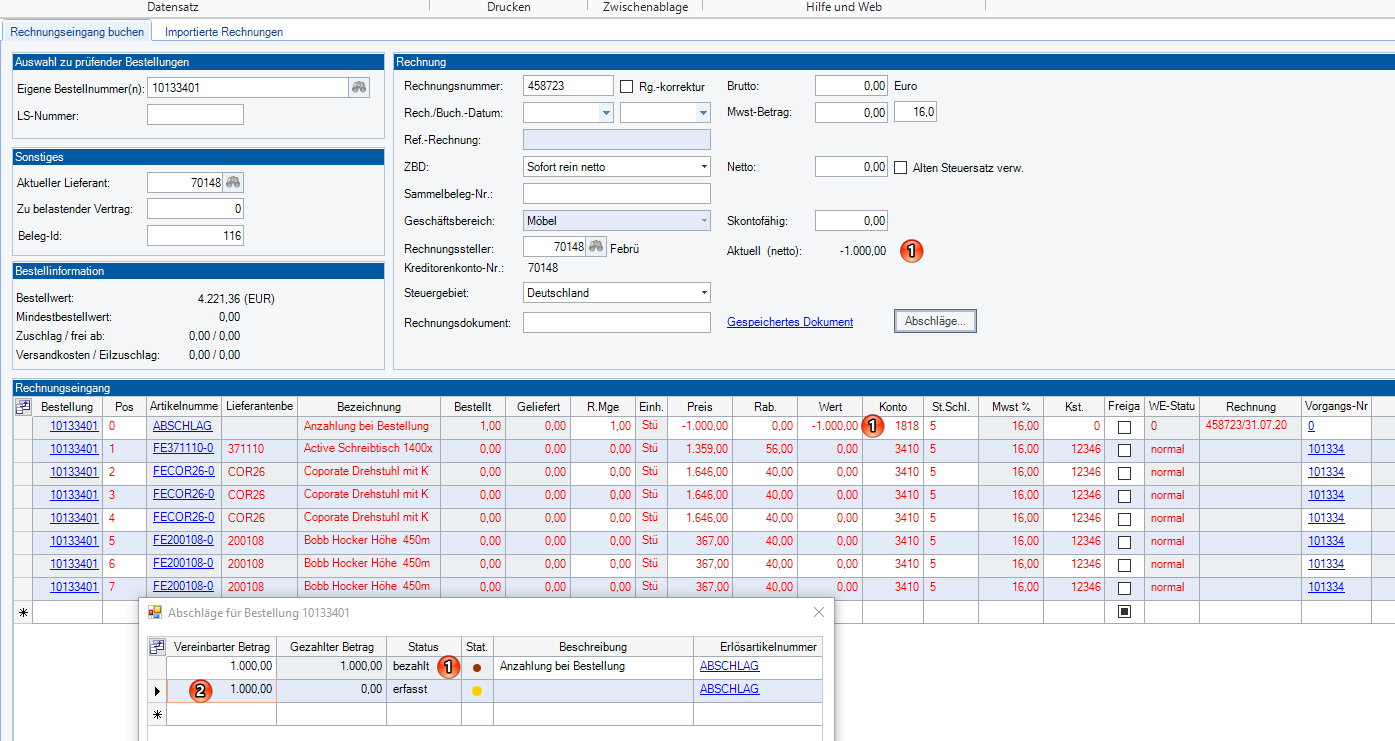Expand the Steuergebiet dropdown set to Deutschland

coord(704,294)
